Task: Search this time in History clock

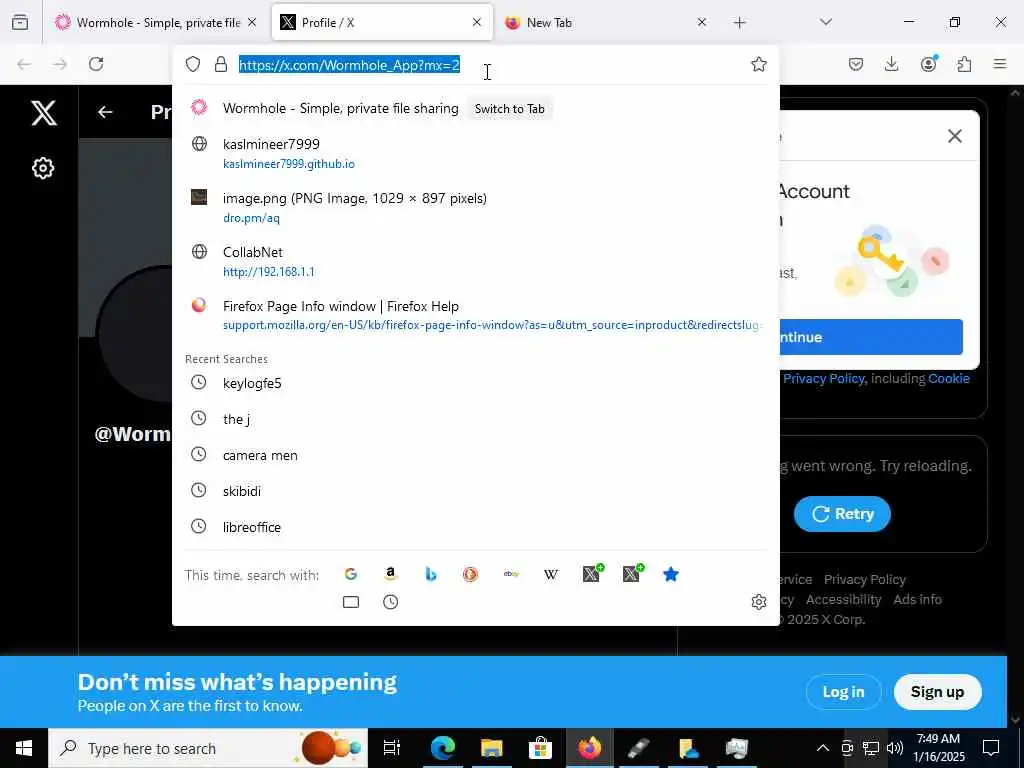Action: pyautogui.click(x=391, y=601)
